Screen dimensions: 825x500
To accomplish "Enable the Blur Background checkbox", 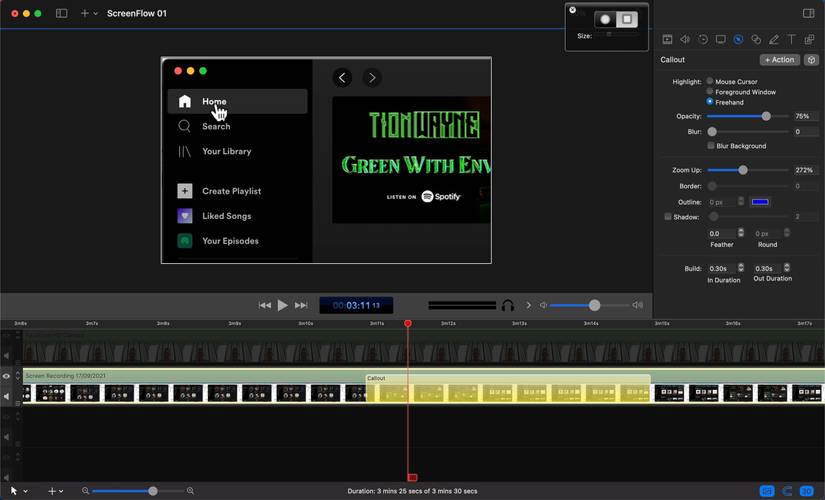I will (711, 145).
